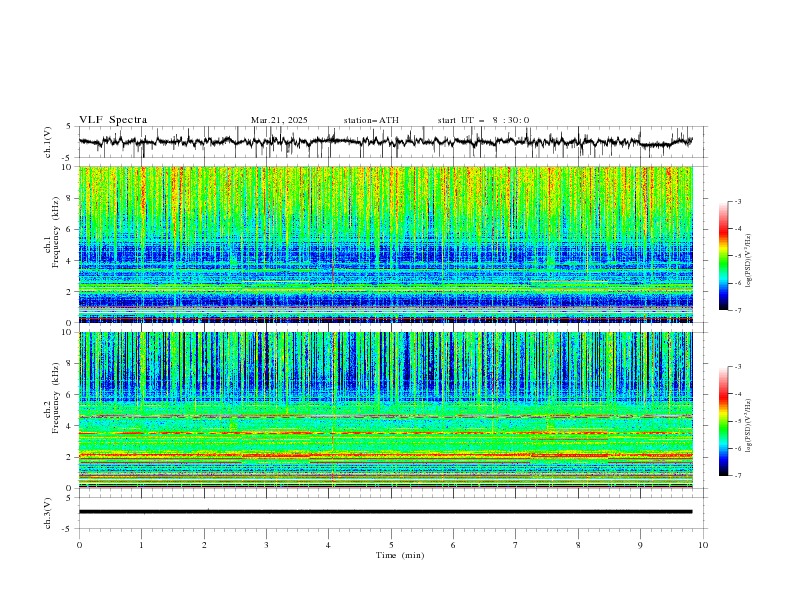Click the "station=ATH" header label

(x=371, y=120)
